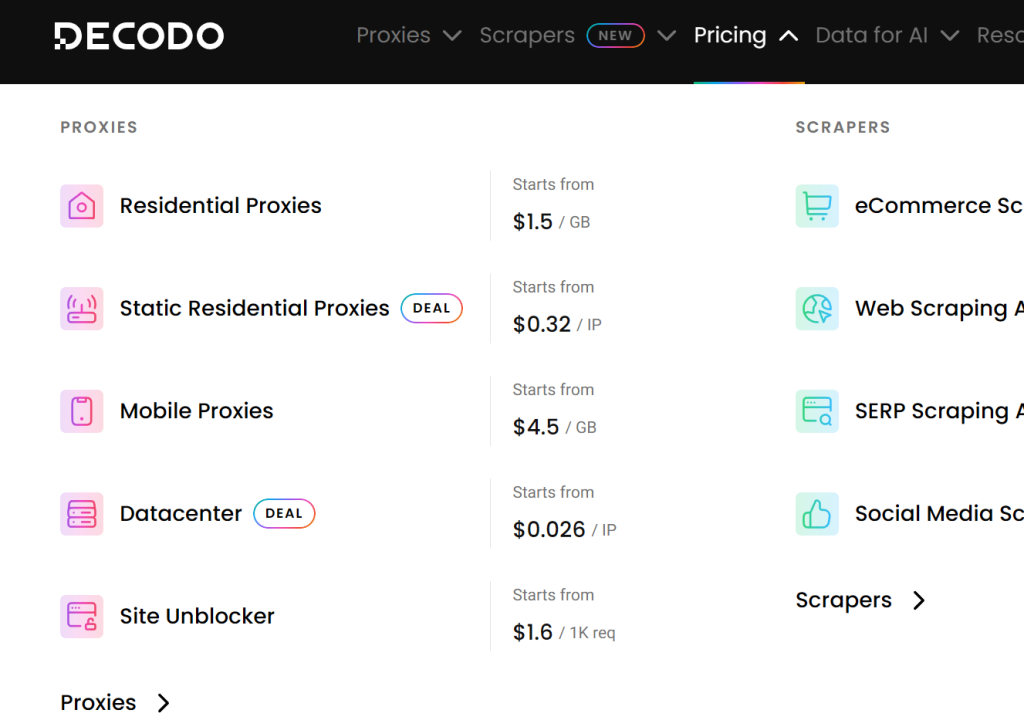Click the eCommerce shopping cart icon
Image resolution: width=1024 pixels, height=720 pixels.
[817, 206]
